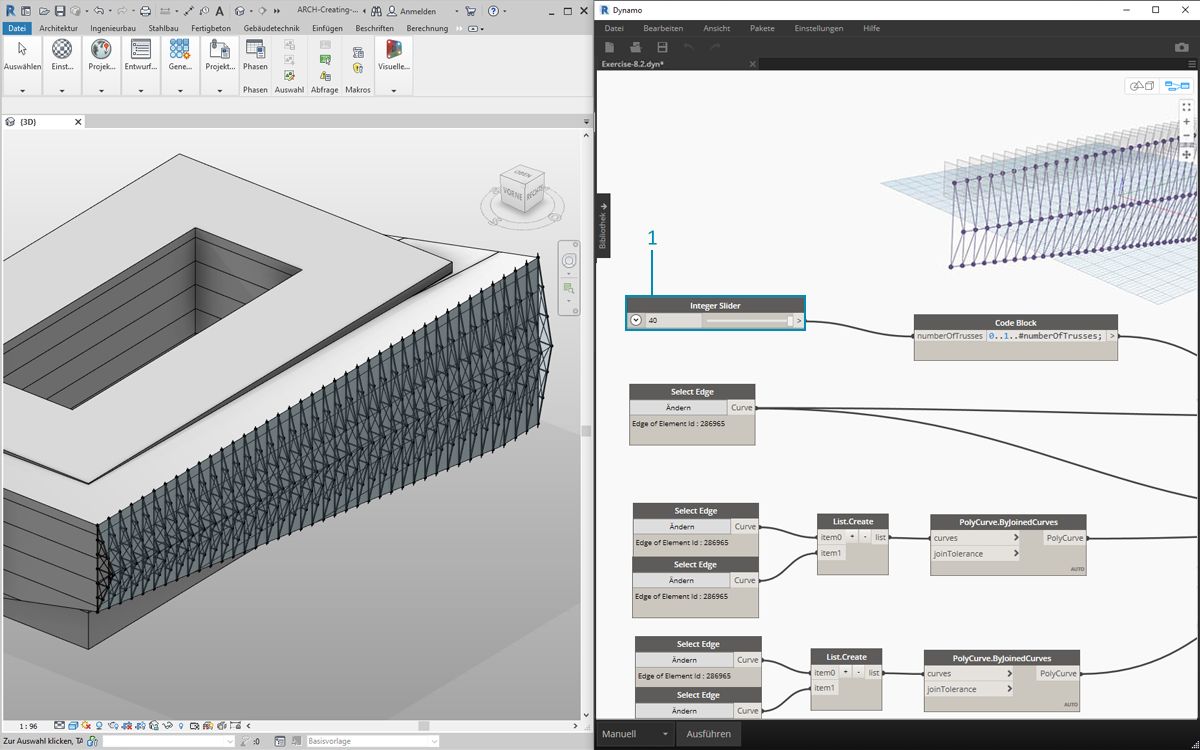The height and width of the screenshot is (750, 1200).
Task: Click view scale 1:96 in Revit
Action: pyautogui.click(x=29, y=725)
